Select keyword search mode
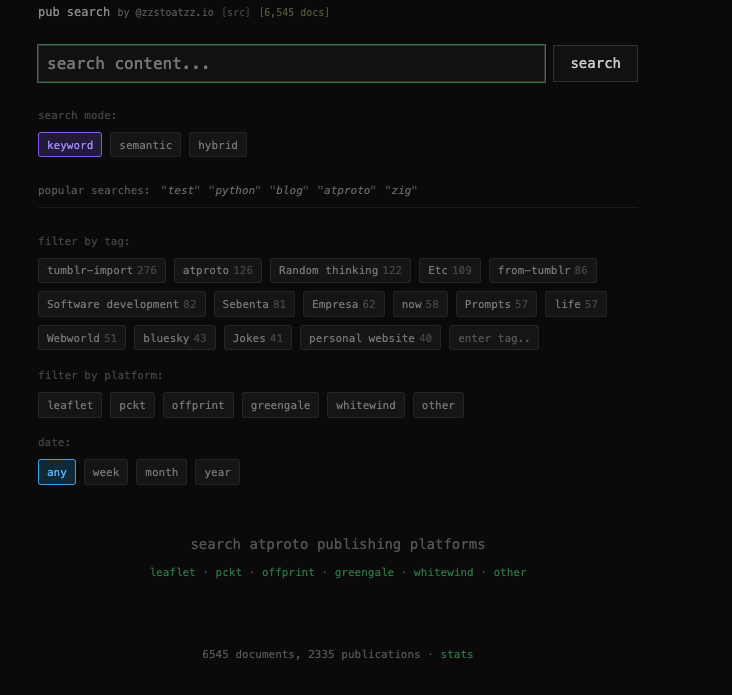Viewport: 732px width, 695px height. (x=70, y=145)
